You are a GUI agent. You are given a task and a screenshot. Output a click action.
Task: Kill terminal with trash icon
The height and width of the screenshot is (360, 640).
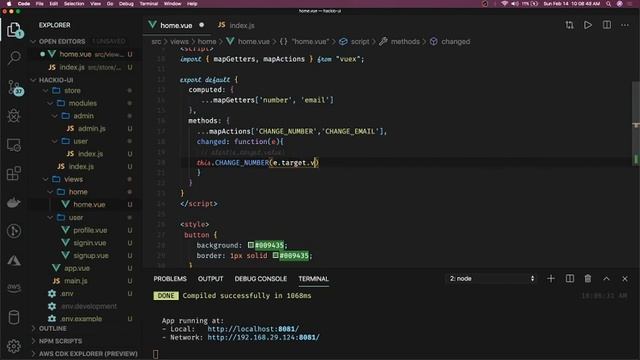[x=588, y=279]
